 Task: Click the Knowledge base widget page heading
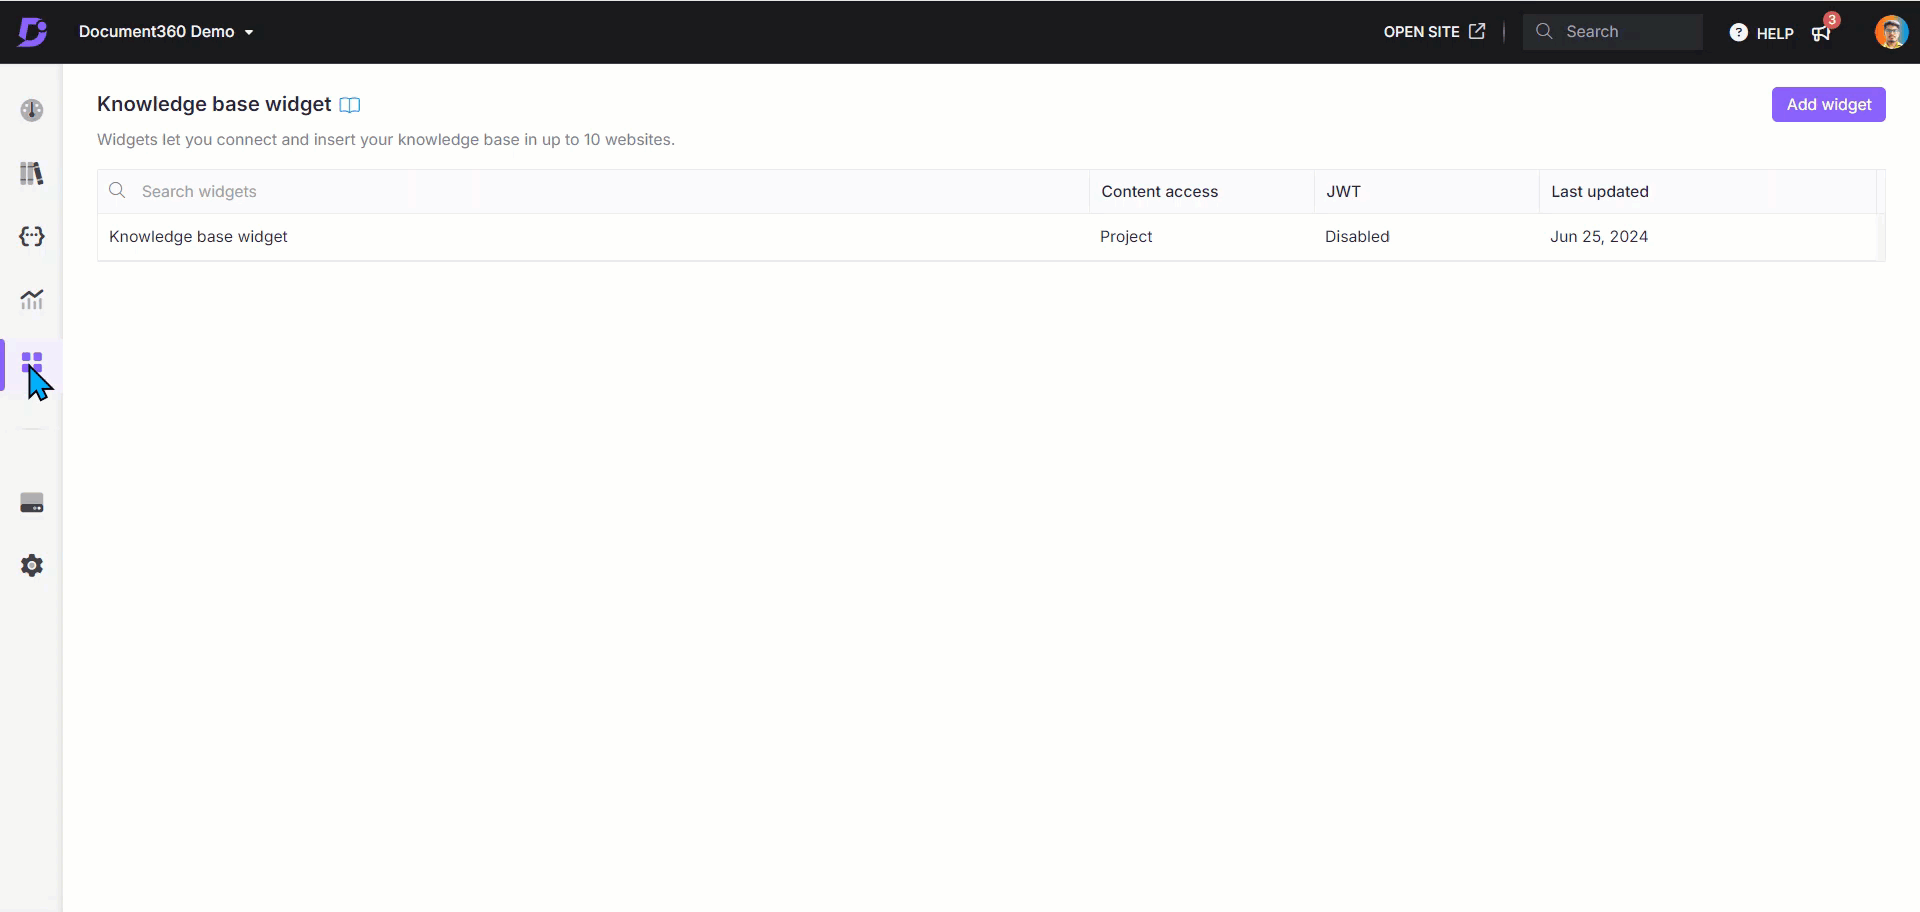coord(214,104)
